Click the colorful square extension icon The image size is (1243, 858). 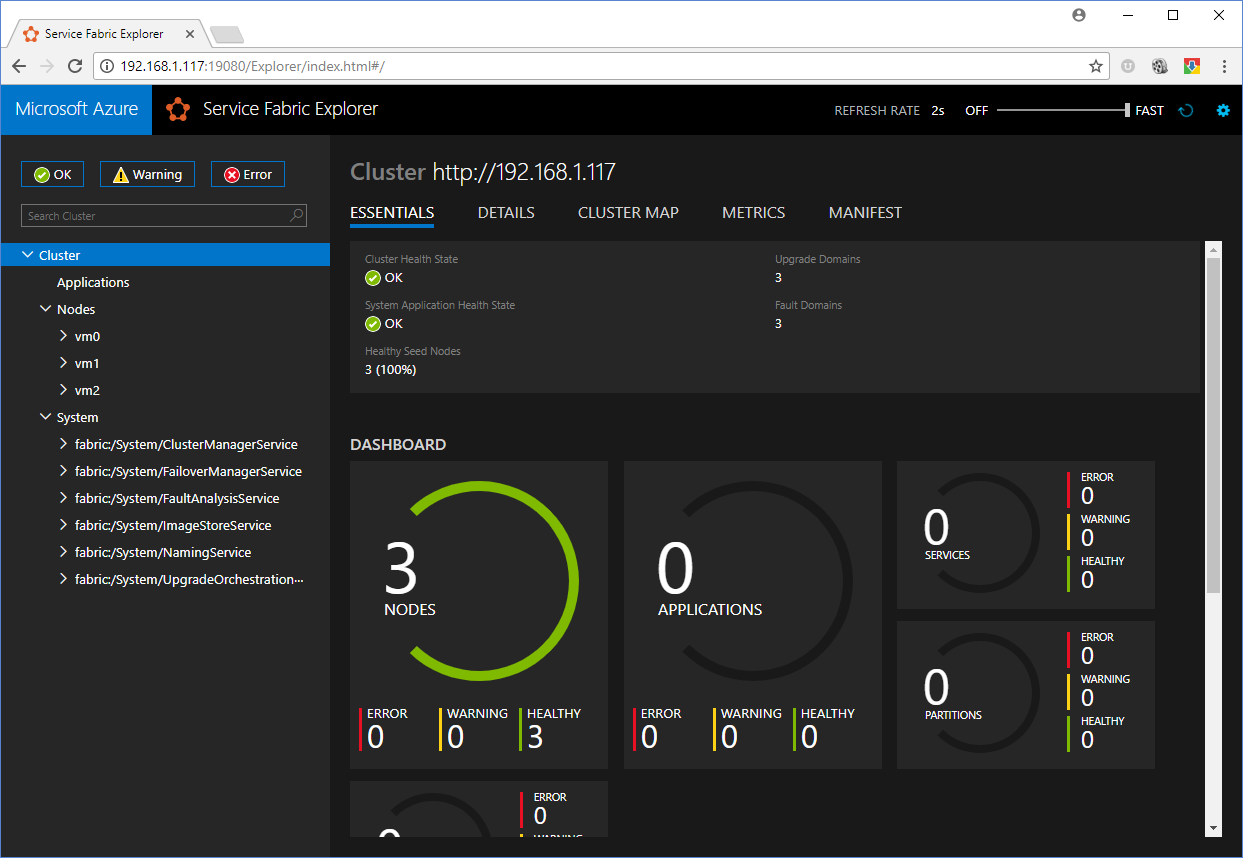click(1192, 66)
